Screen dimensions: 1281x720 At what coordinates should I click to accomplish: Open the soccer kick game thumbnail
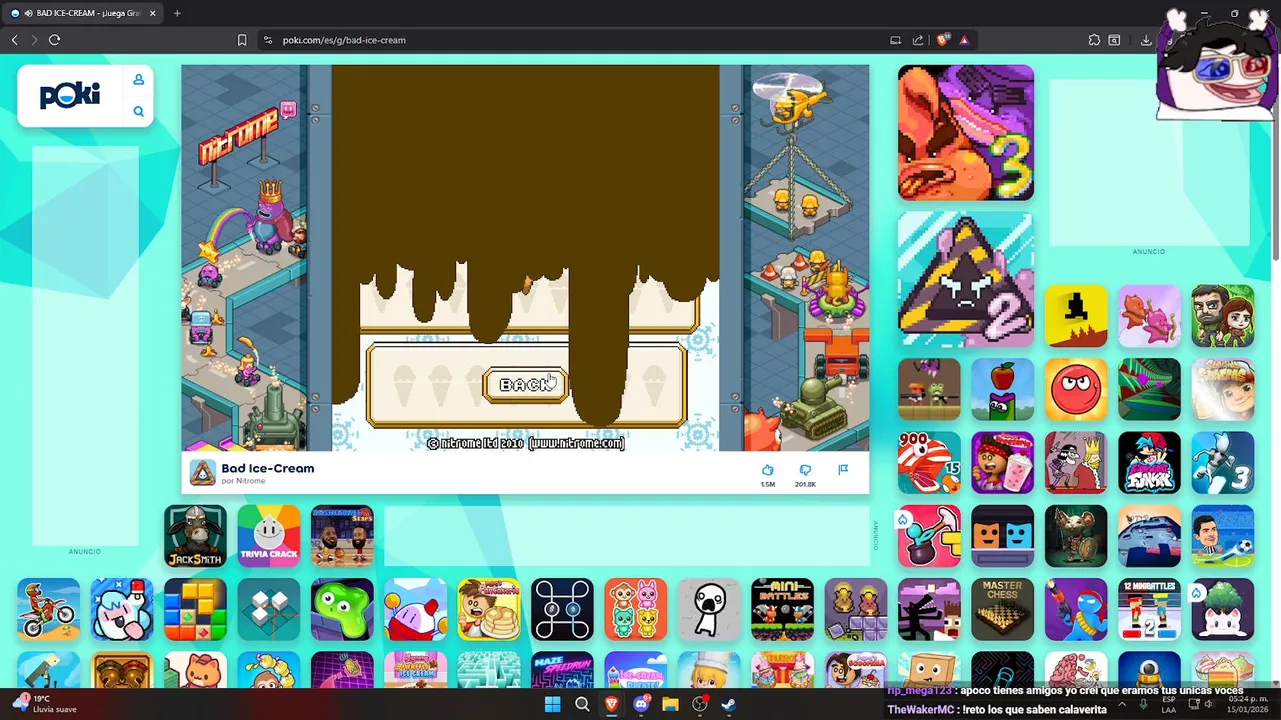pos(1222,535)
